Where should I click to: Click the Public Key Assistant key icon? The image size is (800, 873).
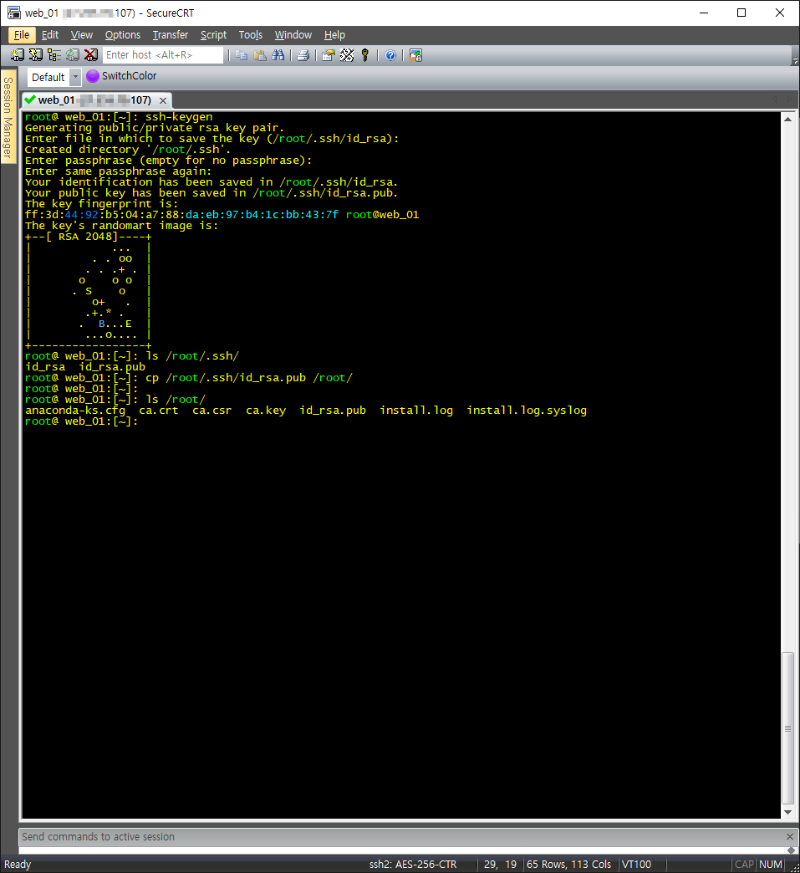(366, 55)
